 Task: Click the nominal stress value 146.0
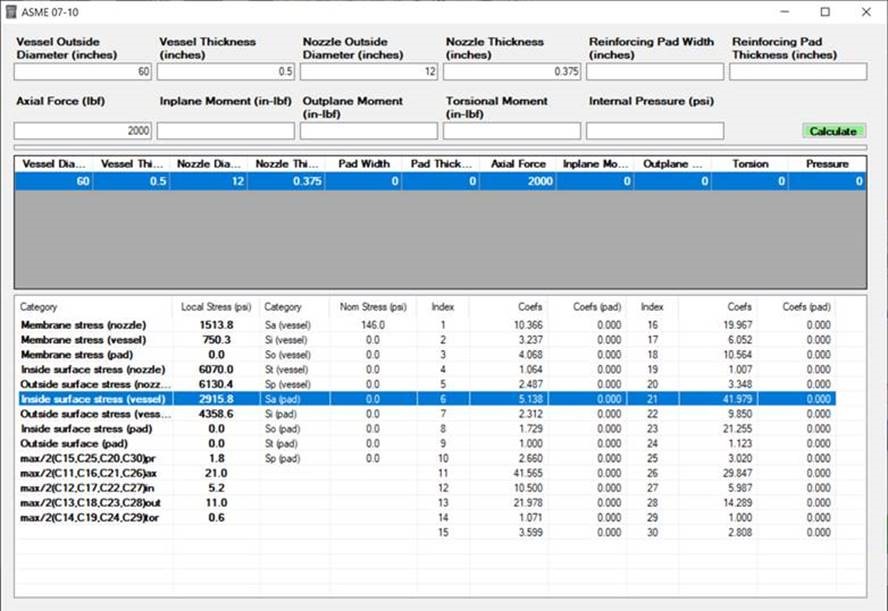click(x=373, y=325)
